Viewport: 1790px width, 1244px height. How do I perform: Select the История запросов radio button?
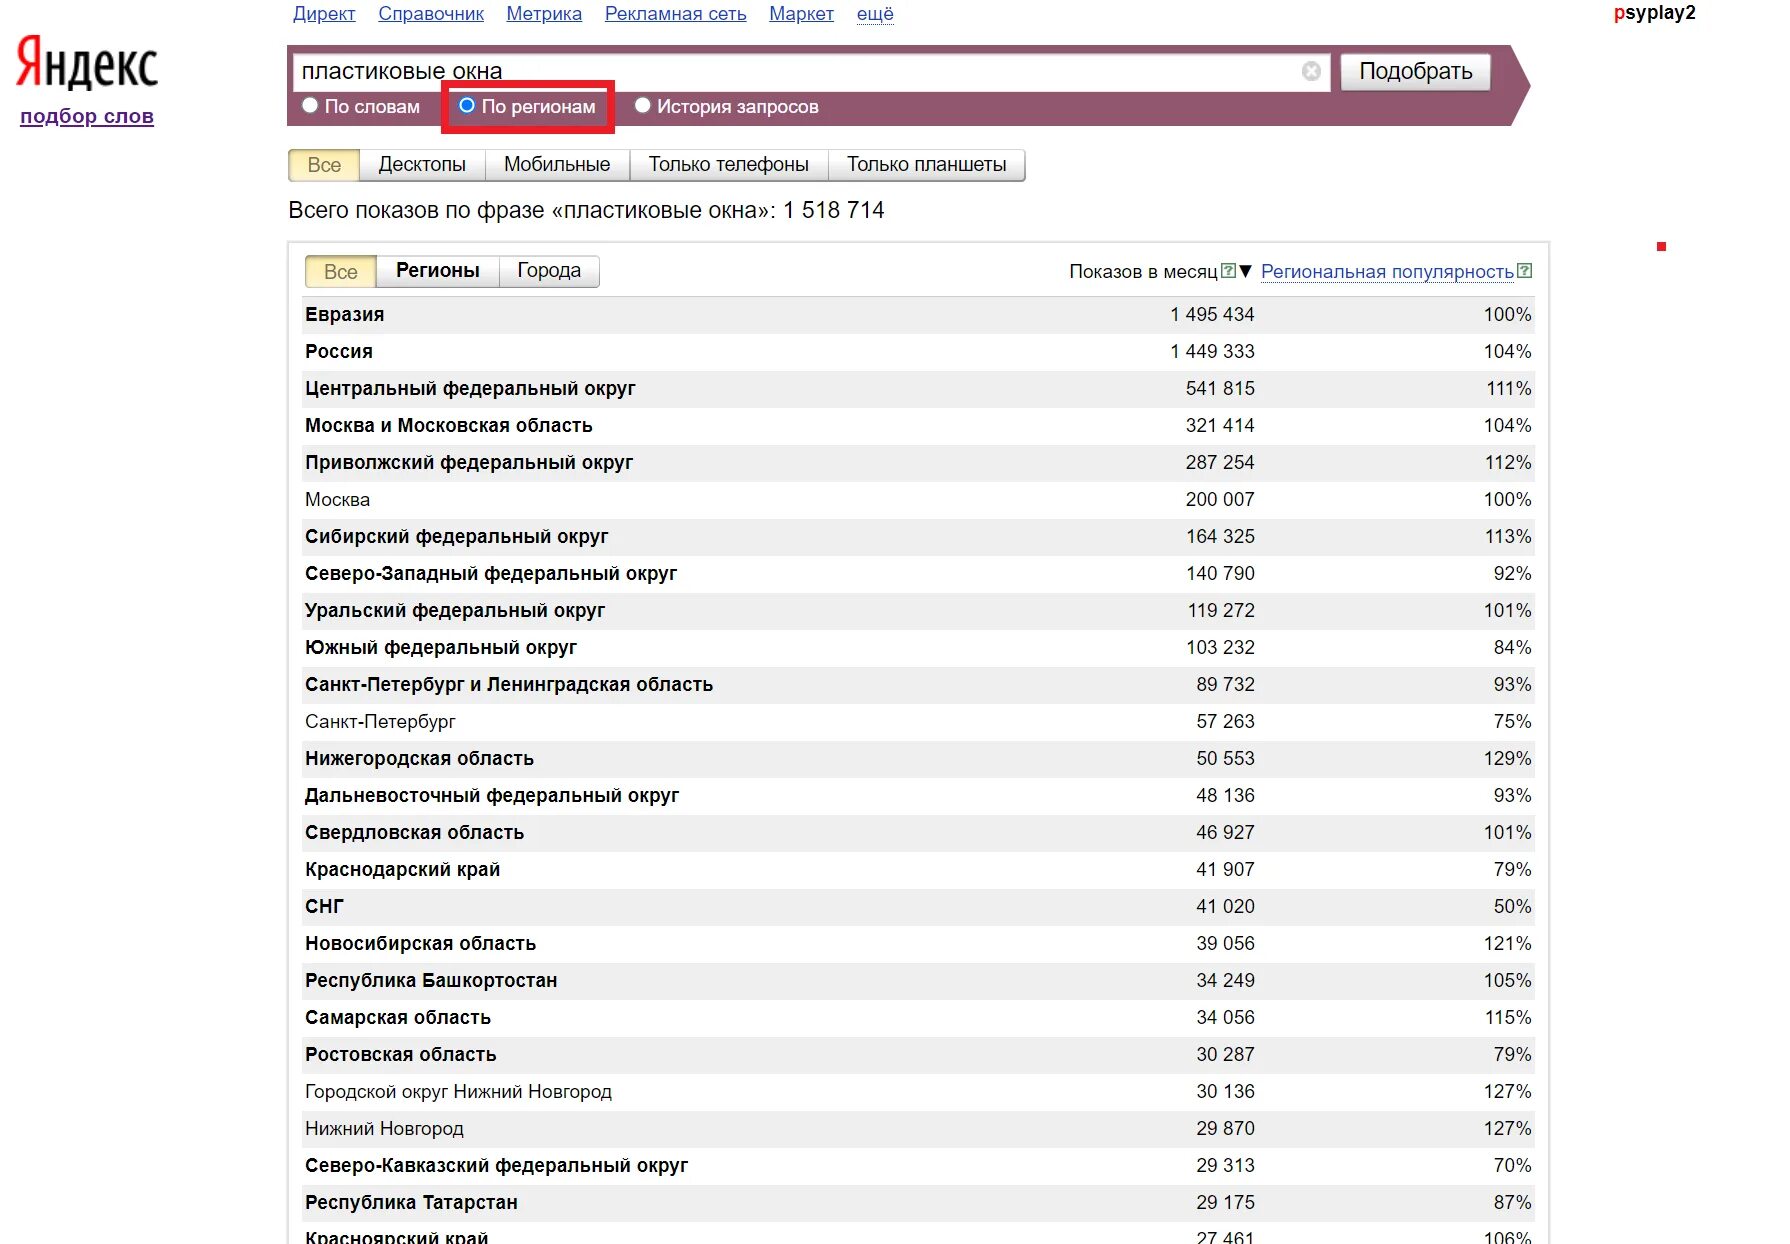643,105
